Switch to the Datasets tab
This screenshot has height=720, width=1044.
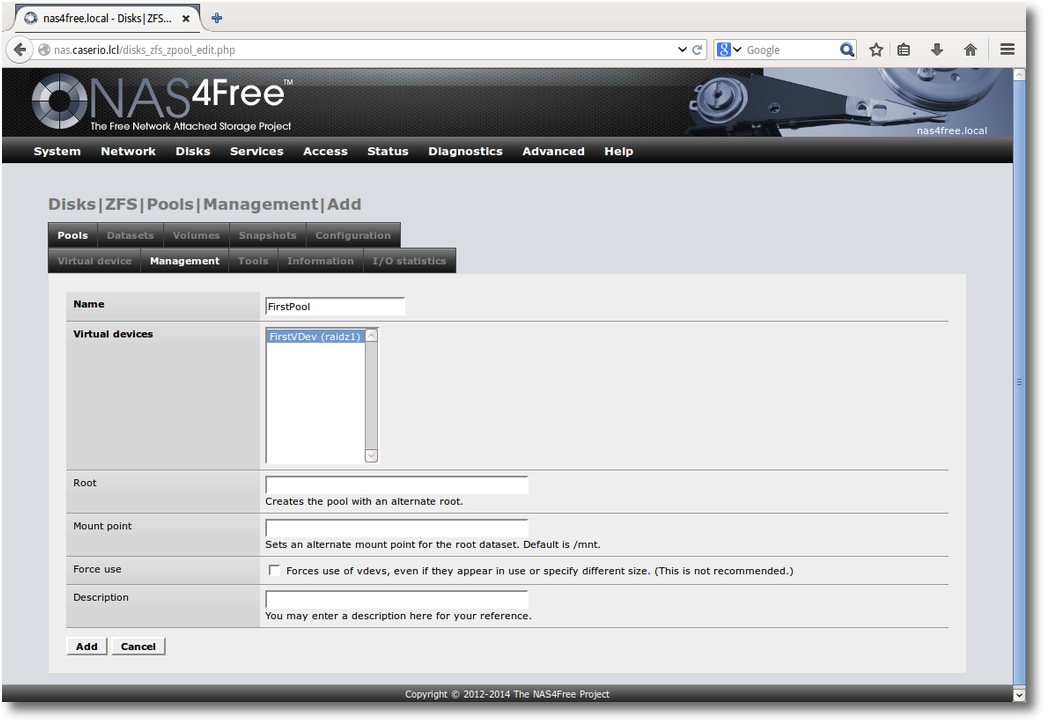130,235
